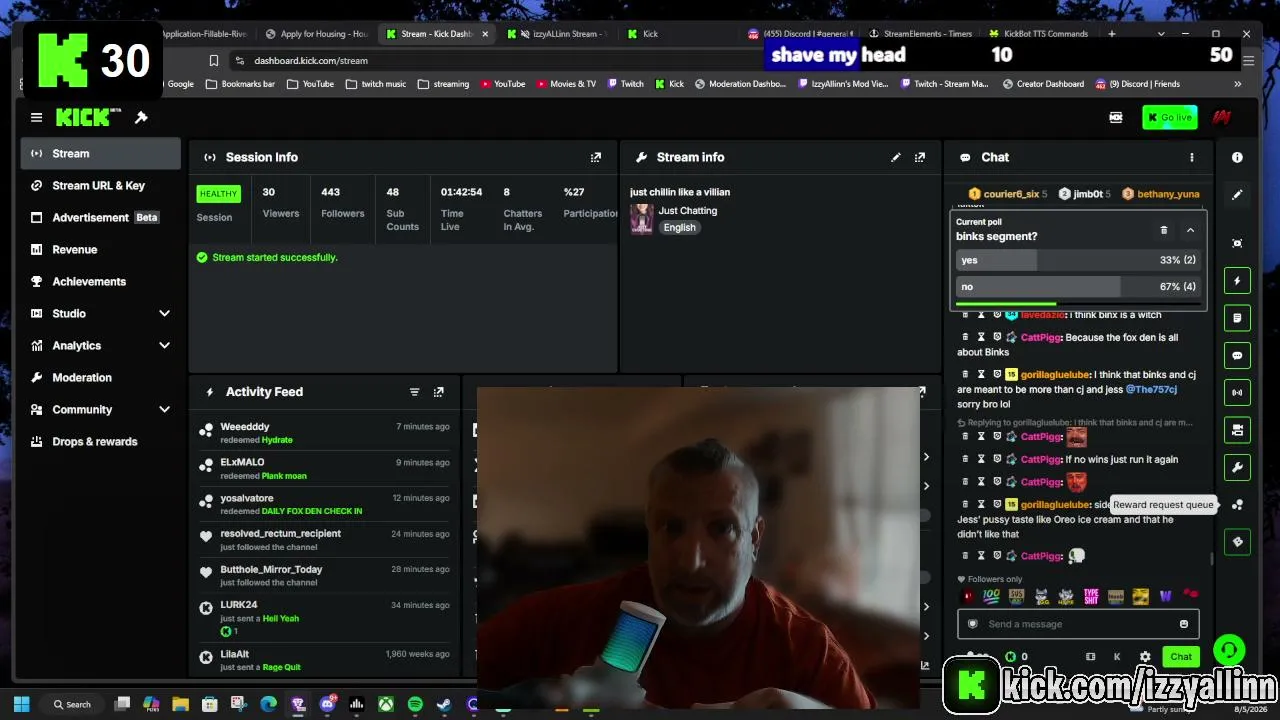This screenshot has width=1280, height=720.
Task: Pop out the Activity Feed panel
Action: (x=438, y=392)
